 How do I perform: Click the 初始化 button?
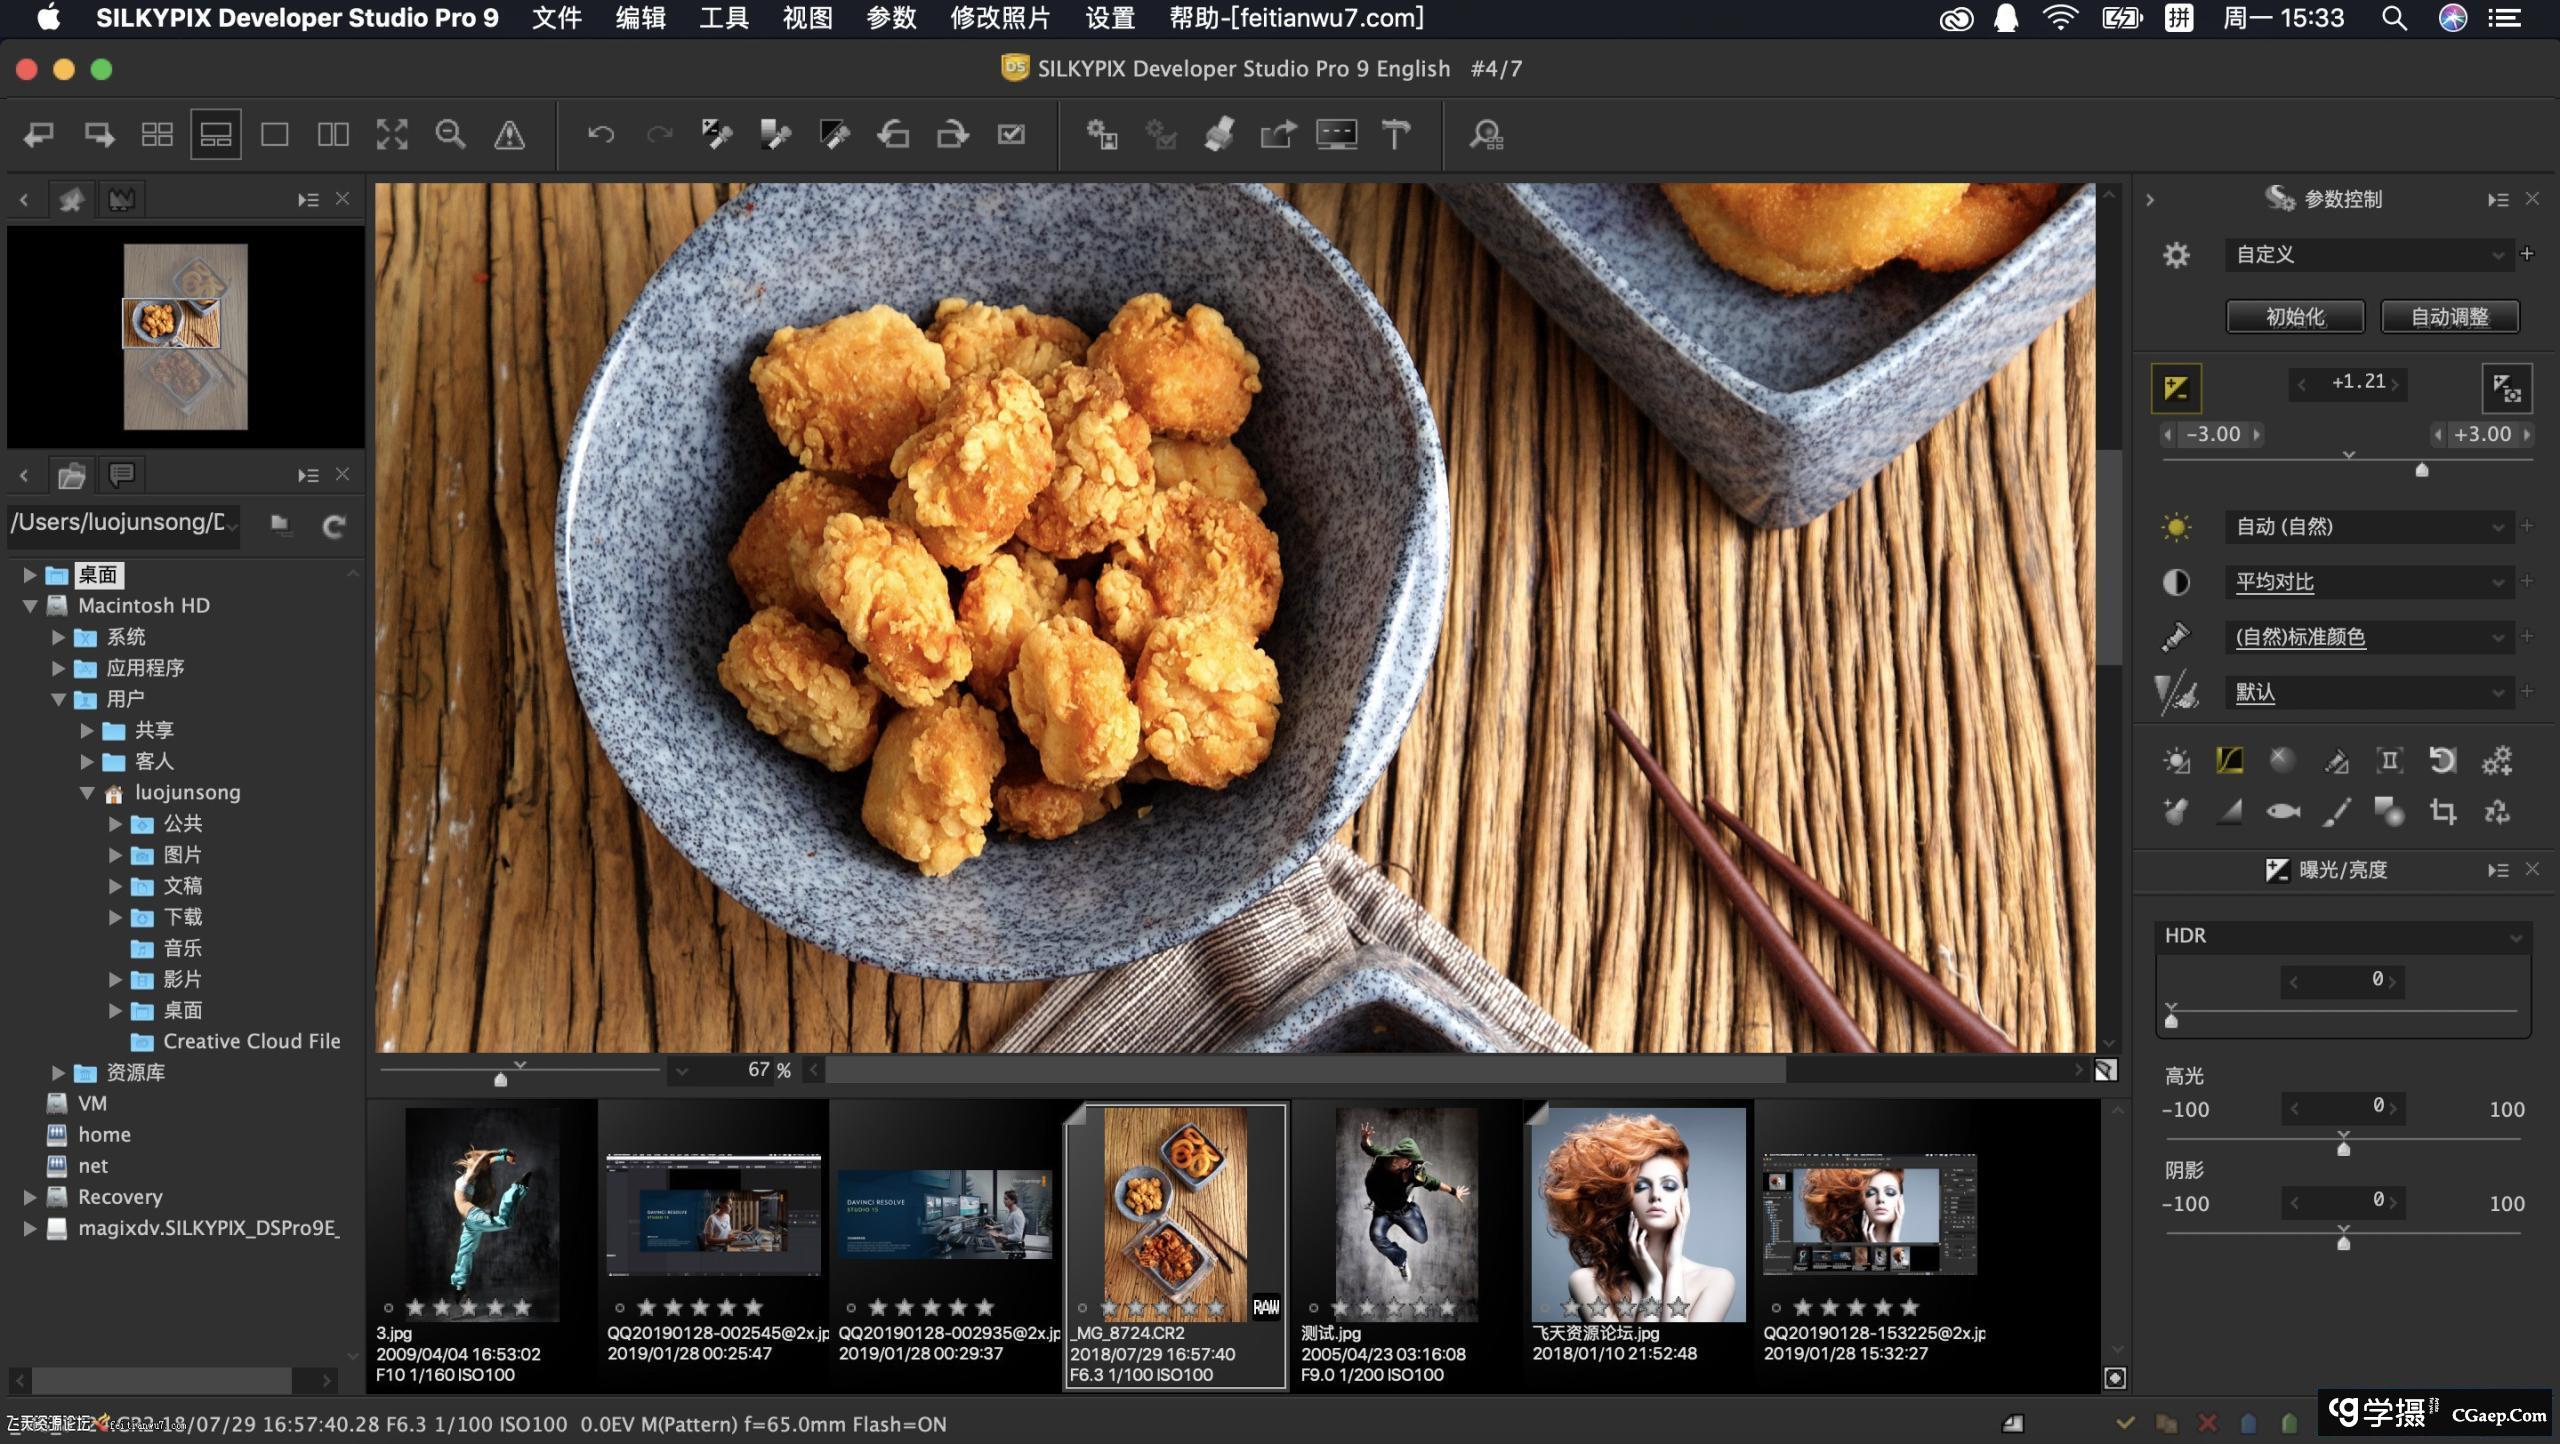click(x=2294, y=317)
